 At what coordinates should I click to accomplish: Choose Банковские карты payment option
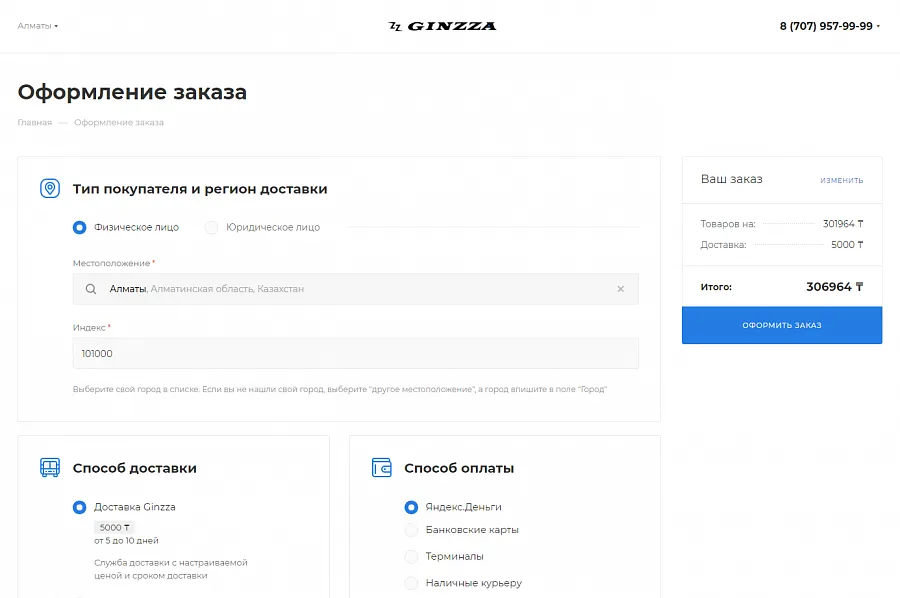(x=411, y=530)
